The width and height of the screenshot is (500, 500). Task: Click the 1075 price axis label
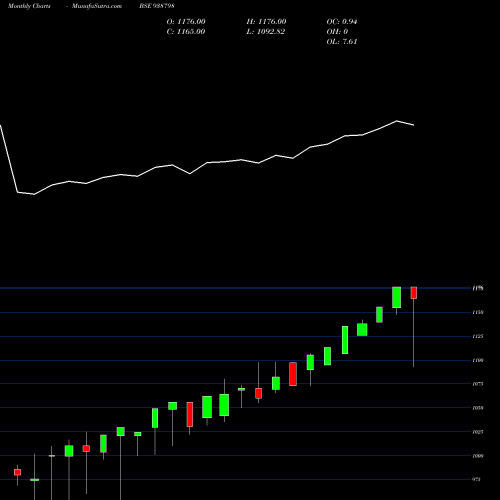pos(478,384)
